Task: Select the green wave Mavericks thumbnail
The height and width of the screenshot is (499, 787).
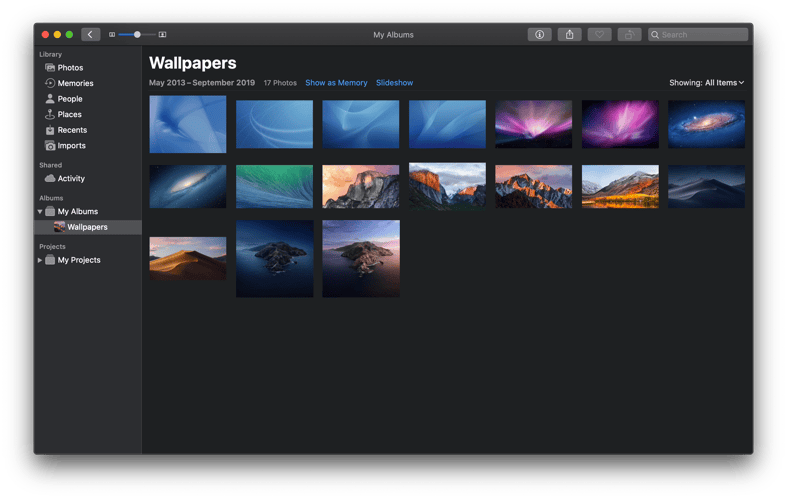Action: [x=275, y=186]
